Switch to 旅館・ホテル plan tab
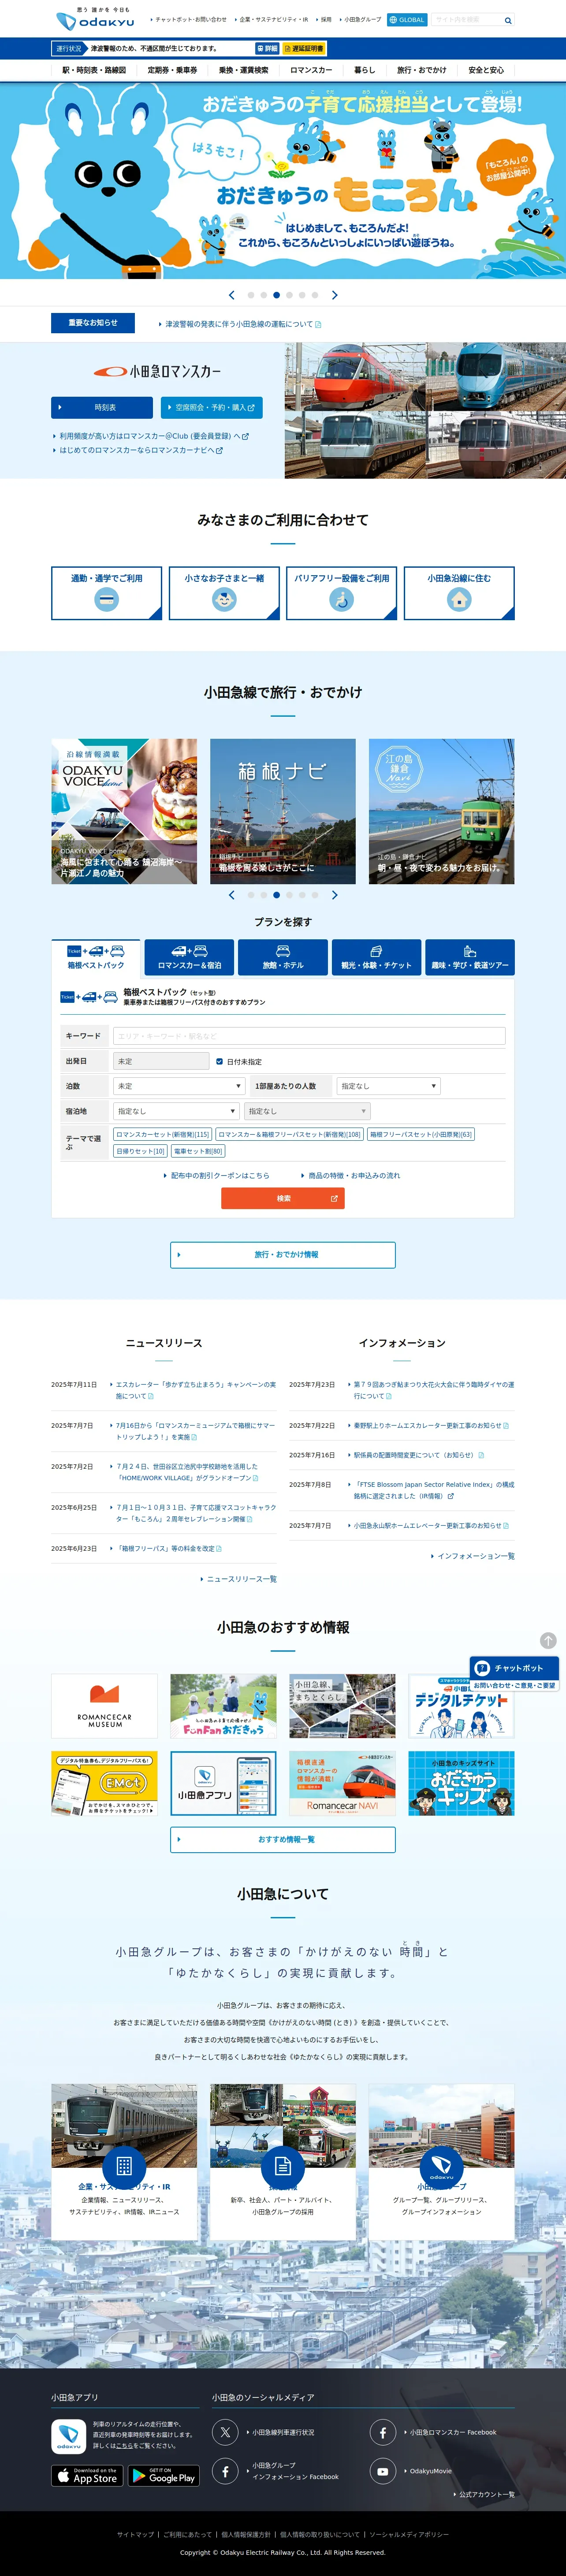 click(283, 957)
